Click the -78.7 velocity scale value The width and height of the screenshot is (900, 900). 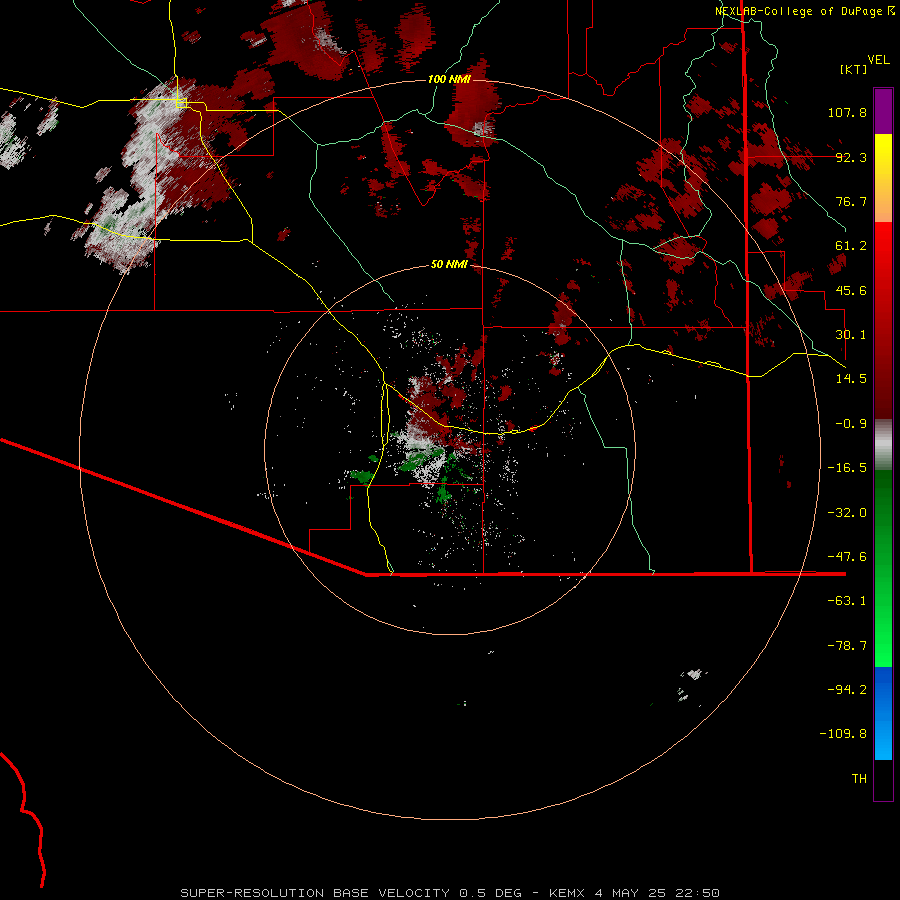click(x=847, y=646)
